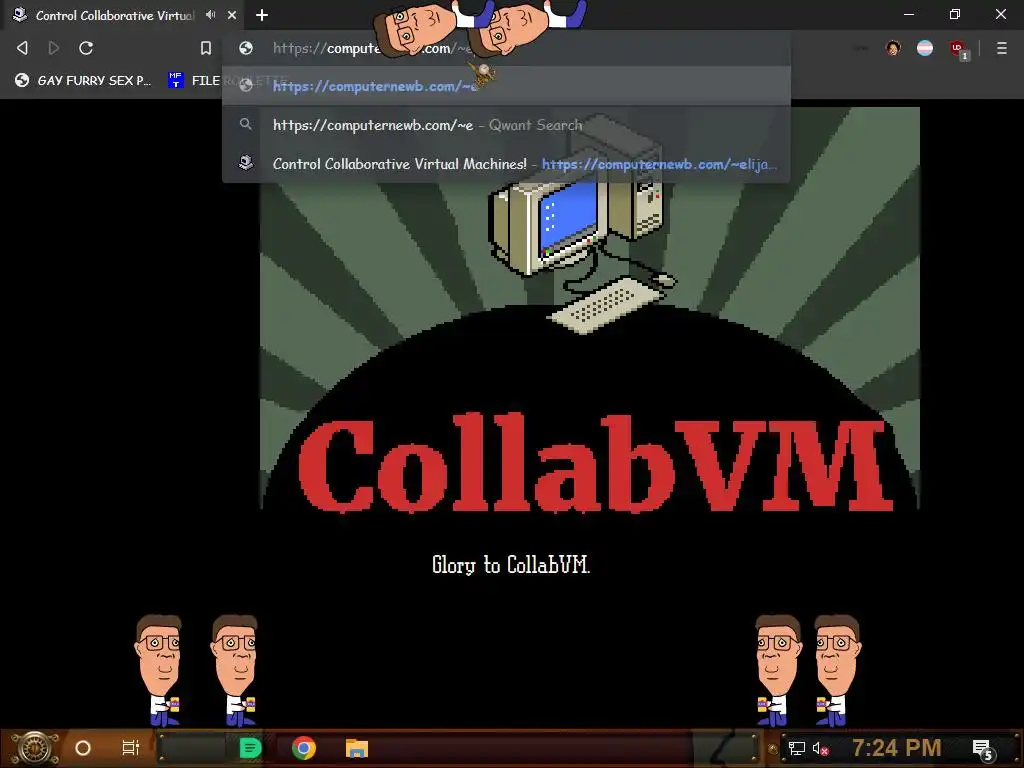Select the Control Collaborative Virtual tab
This screenshot has height=768, width=1024.
(x=115, y=15)
